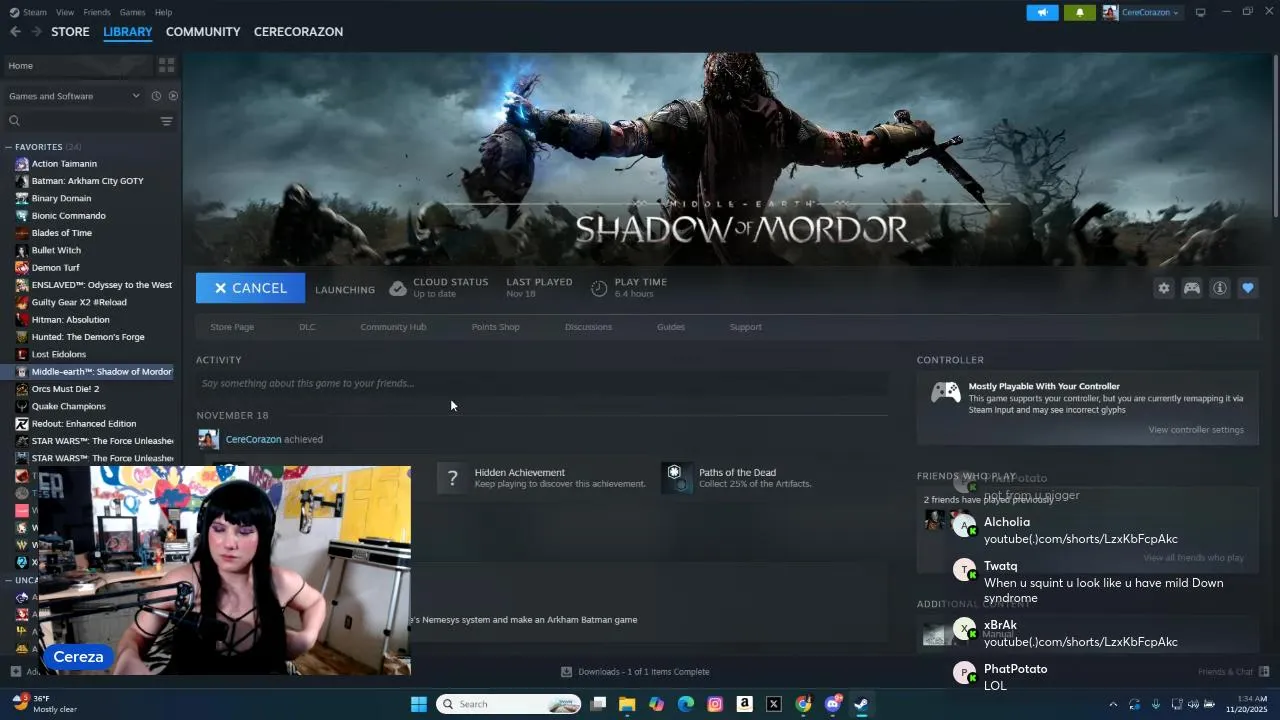1280x720 pixels.
Task: Switch to the STORE tab
Action: click(70, 32)
